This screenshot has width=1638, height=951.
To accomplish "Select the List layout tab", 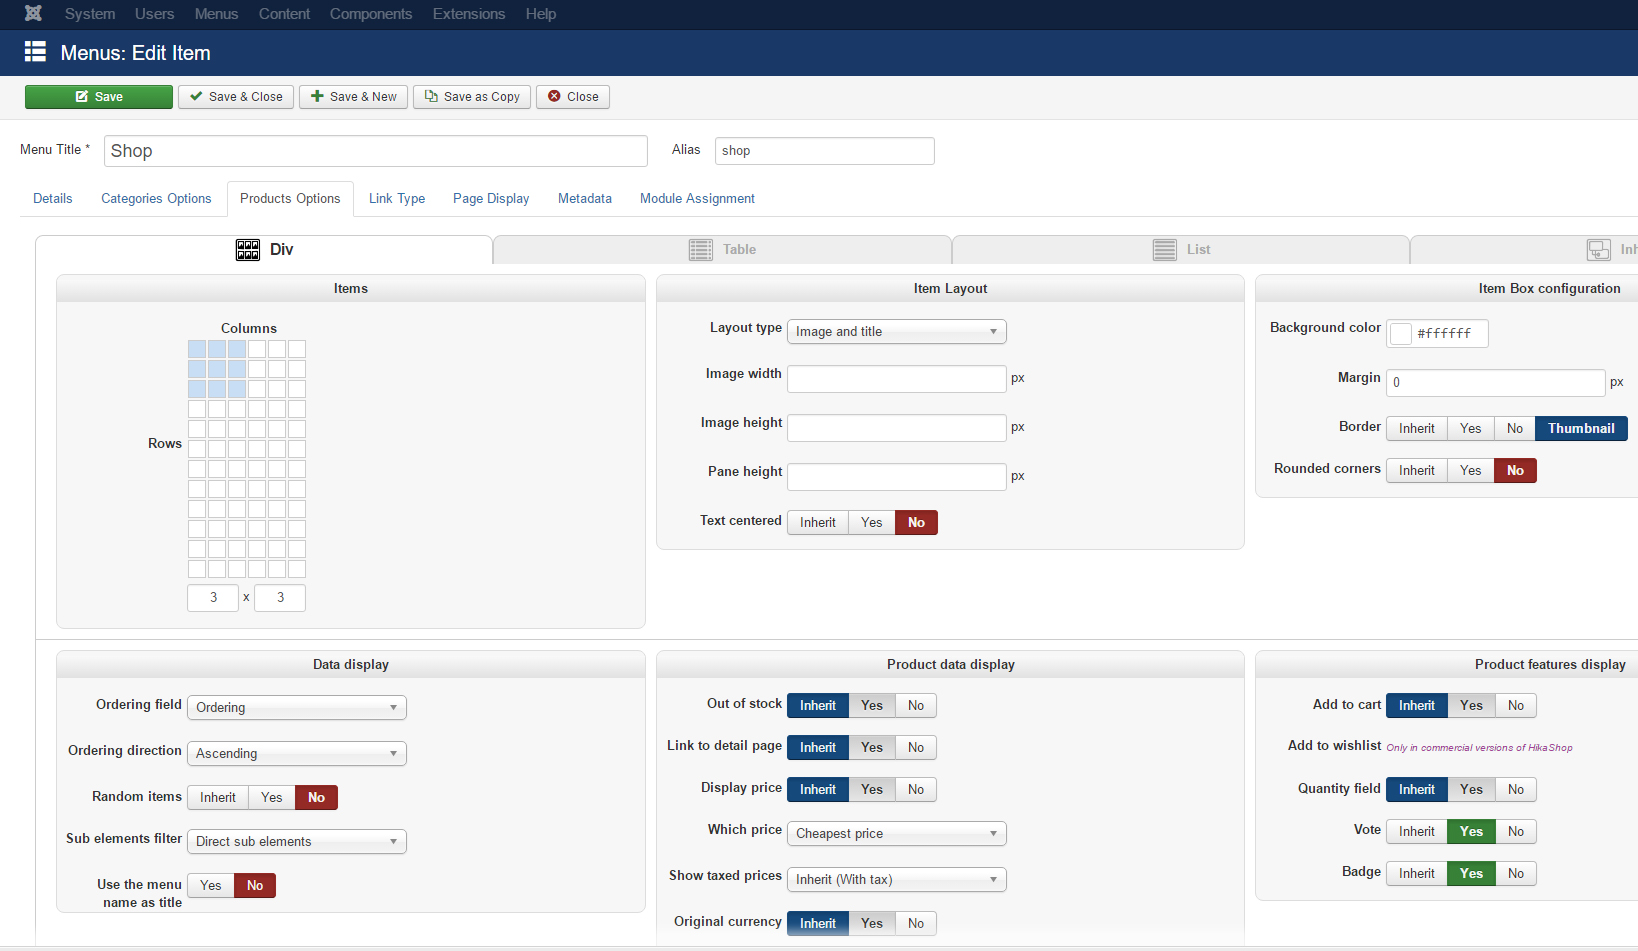I will pos(1181,250).
